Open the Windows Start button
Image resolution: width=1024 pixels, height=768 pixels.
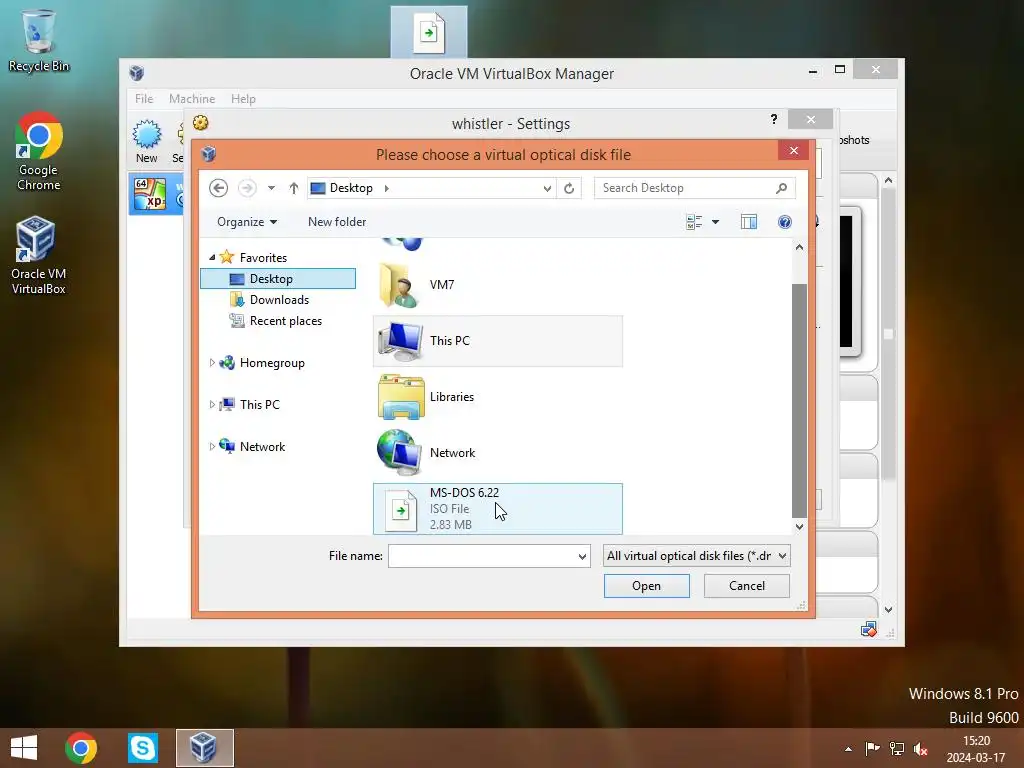coord(24,748)
